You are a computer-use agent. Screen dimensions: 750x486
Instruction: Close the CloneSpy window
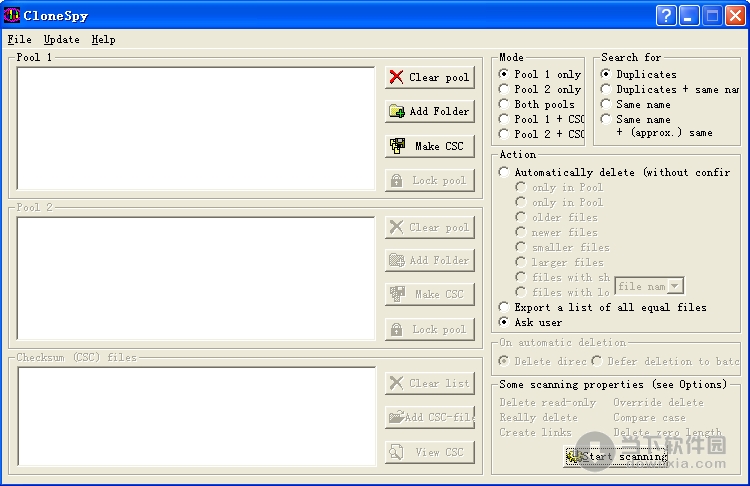736,15
